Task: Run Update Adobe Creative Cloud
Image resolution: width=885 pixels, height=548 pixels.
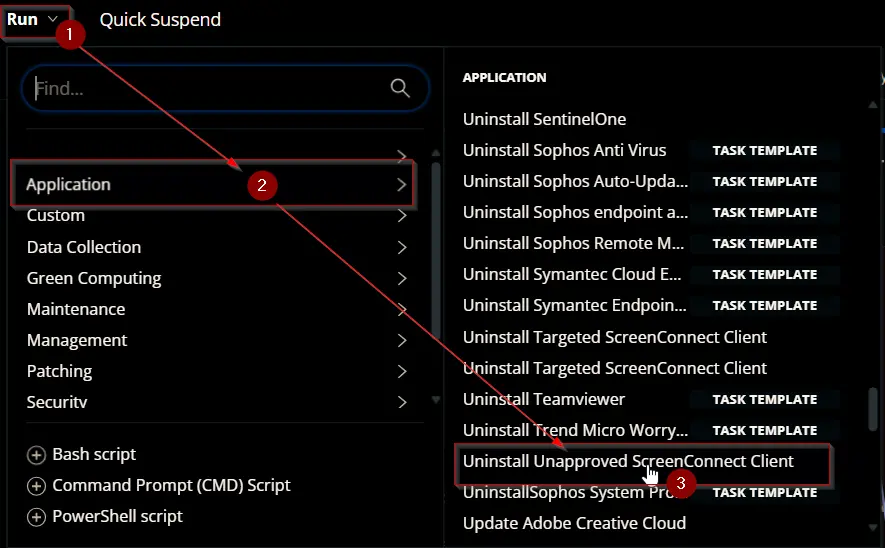Action: pyautogui.click(x=574, y=523)
